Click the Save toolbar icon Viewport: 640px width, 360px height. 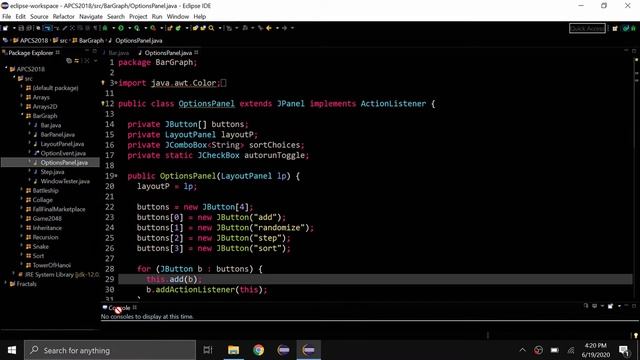21,28
